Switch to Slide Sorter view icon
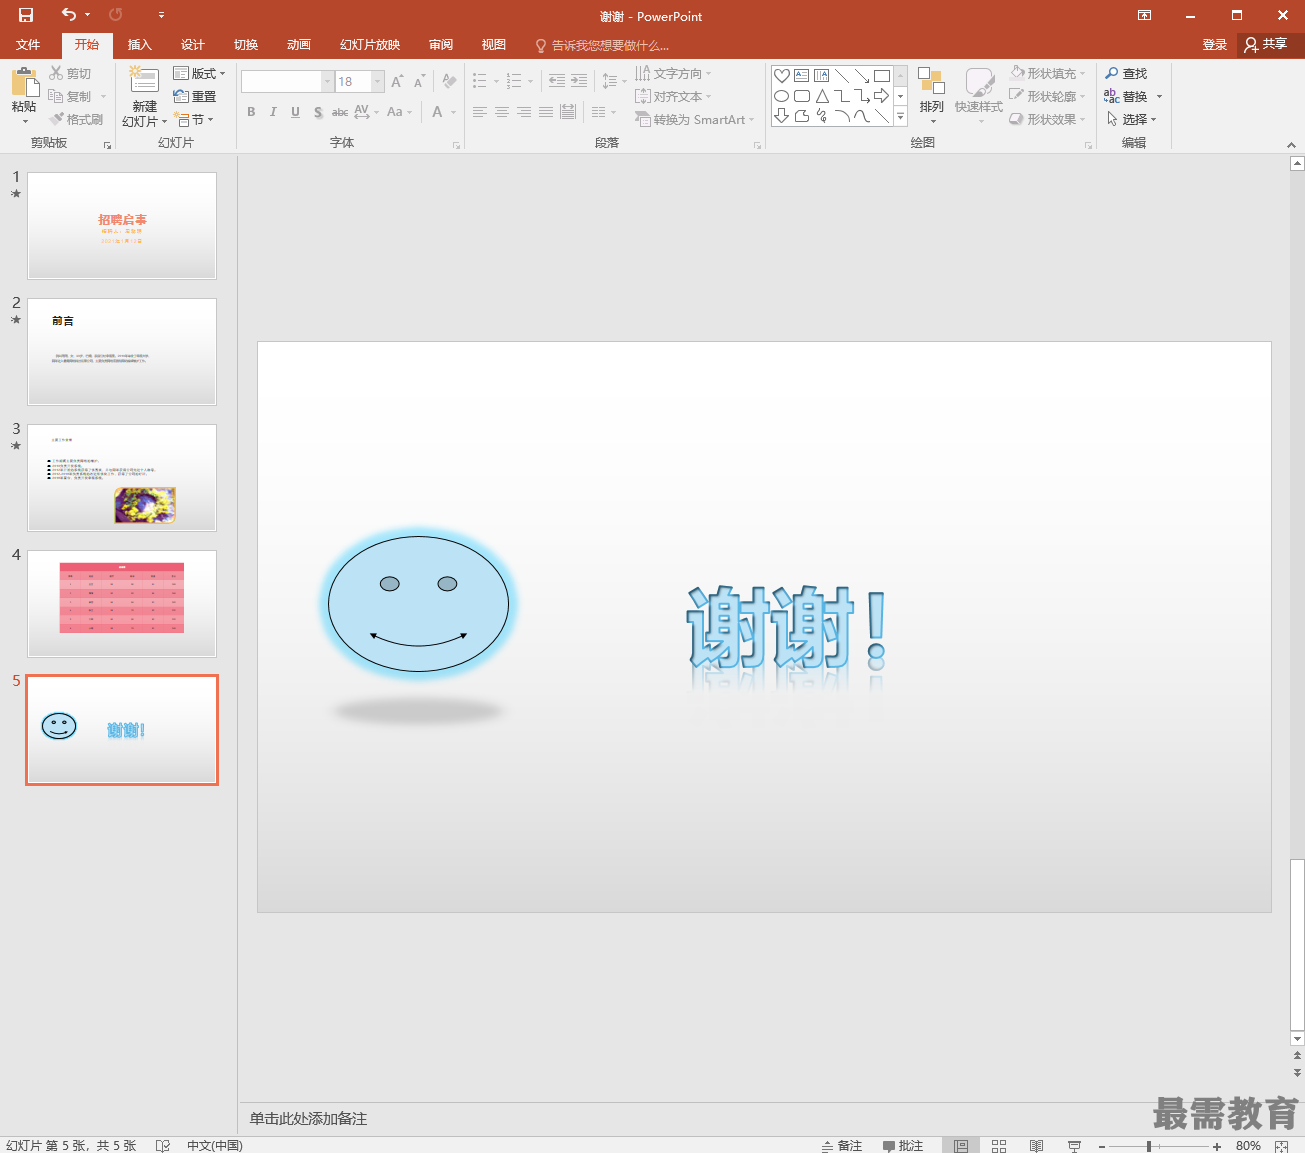Viewport: 1305px width, 1153px height. pyautogui.click(x=998, y=1146)
